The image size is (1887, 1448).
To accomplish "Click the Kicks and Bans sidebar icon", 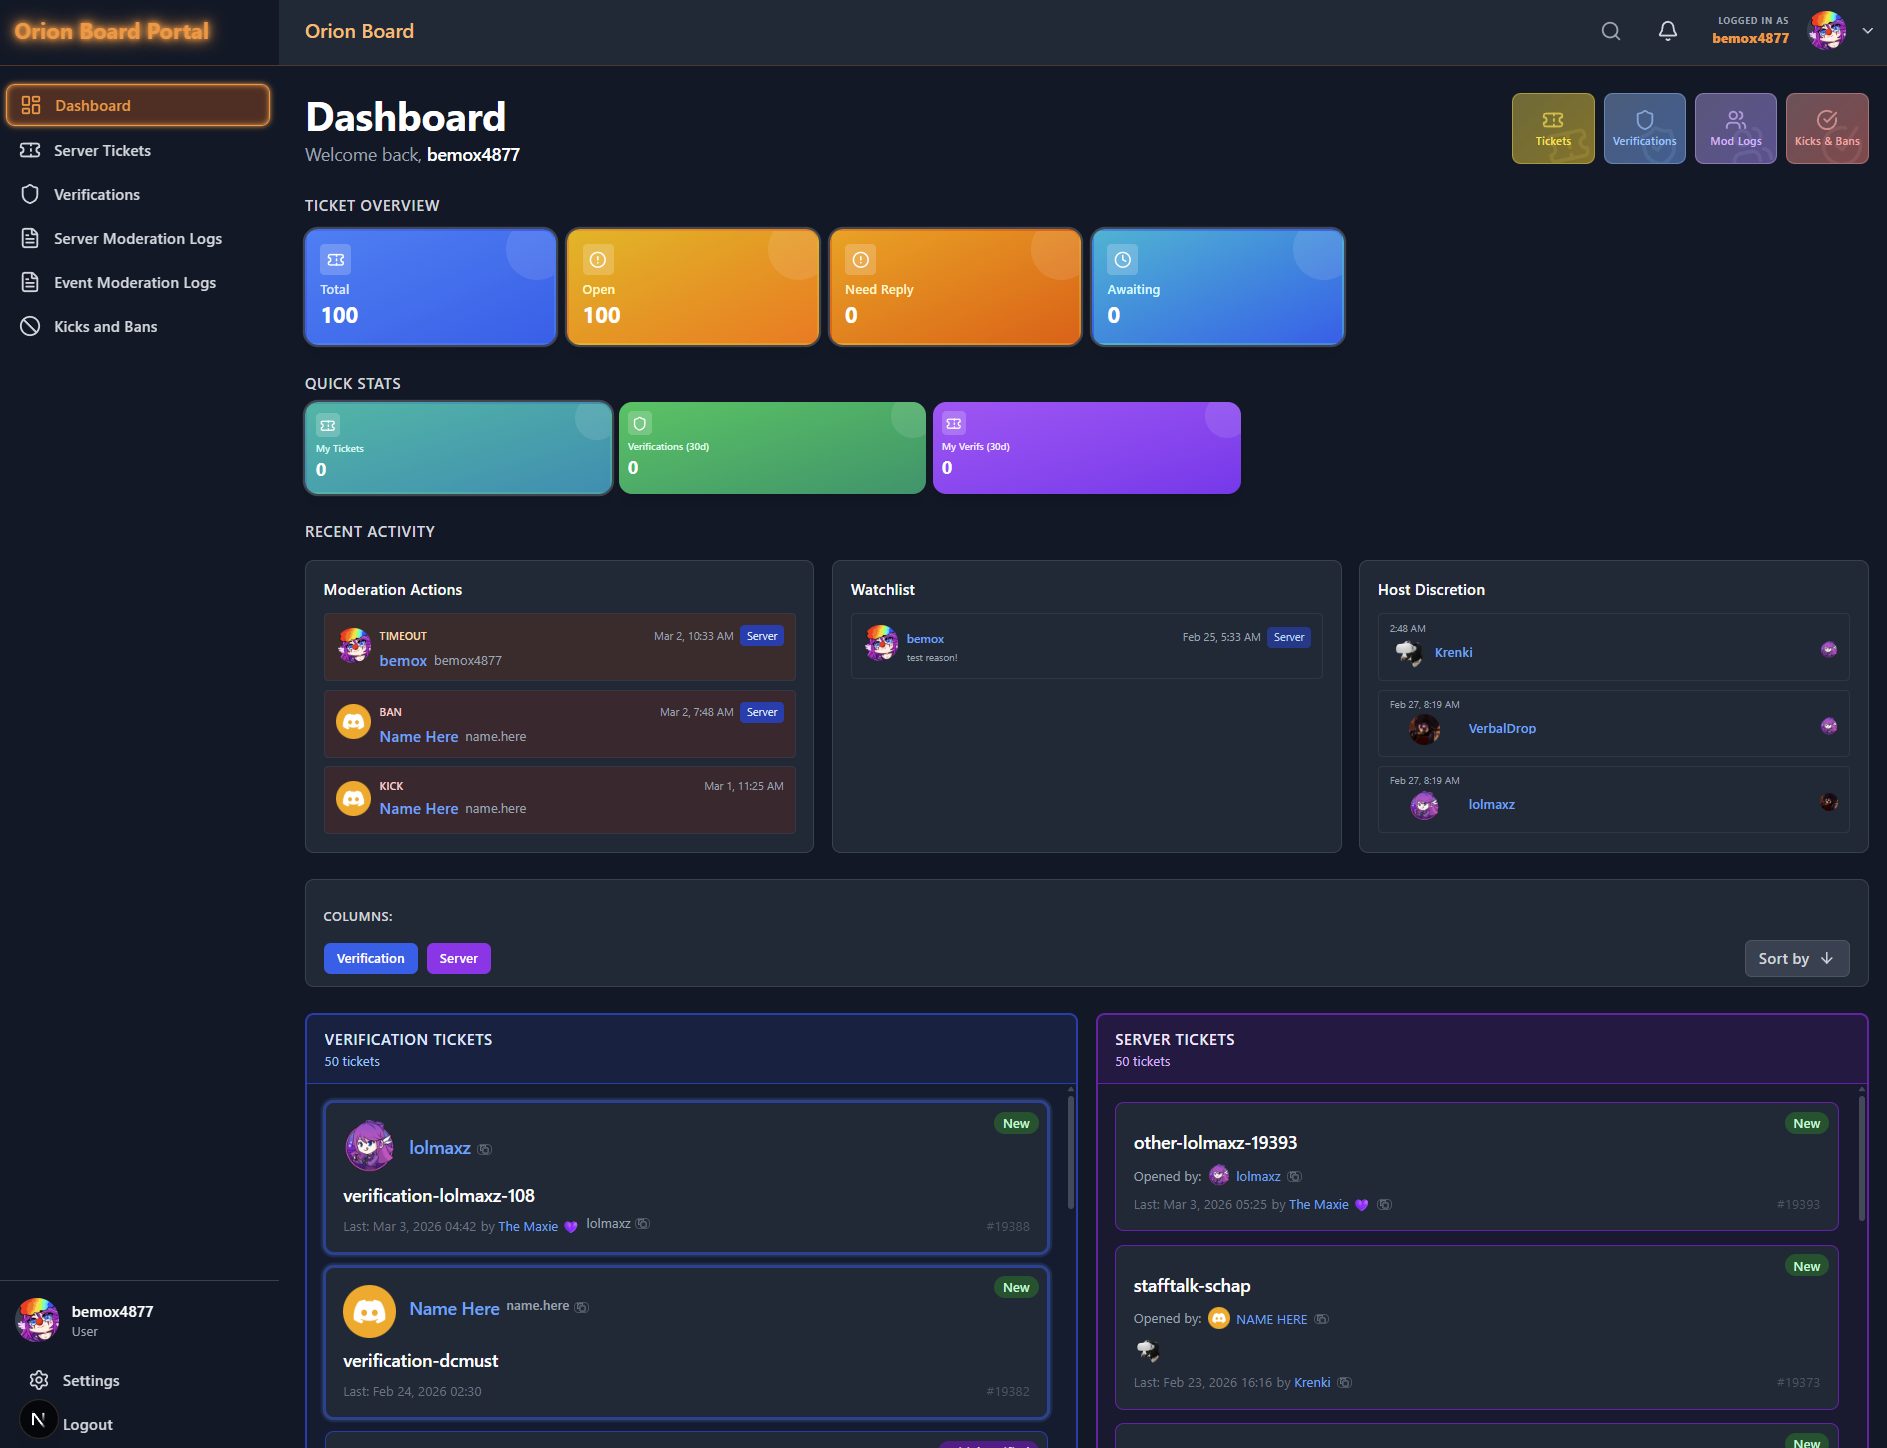I will tap(30, 326).
